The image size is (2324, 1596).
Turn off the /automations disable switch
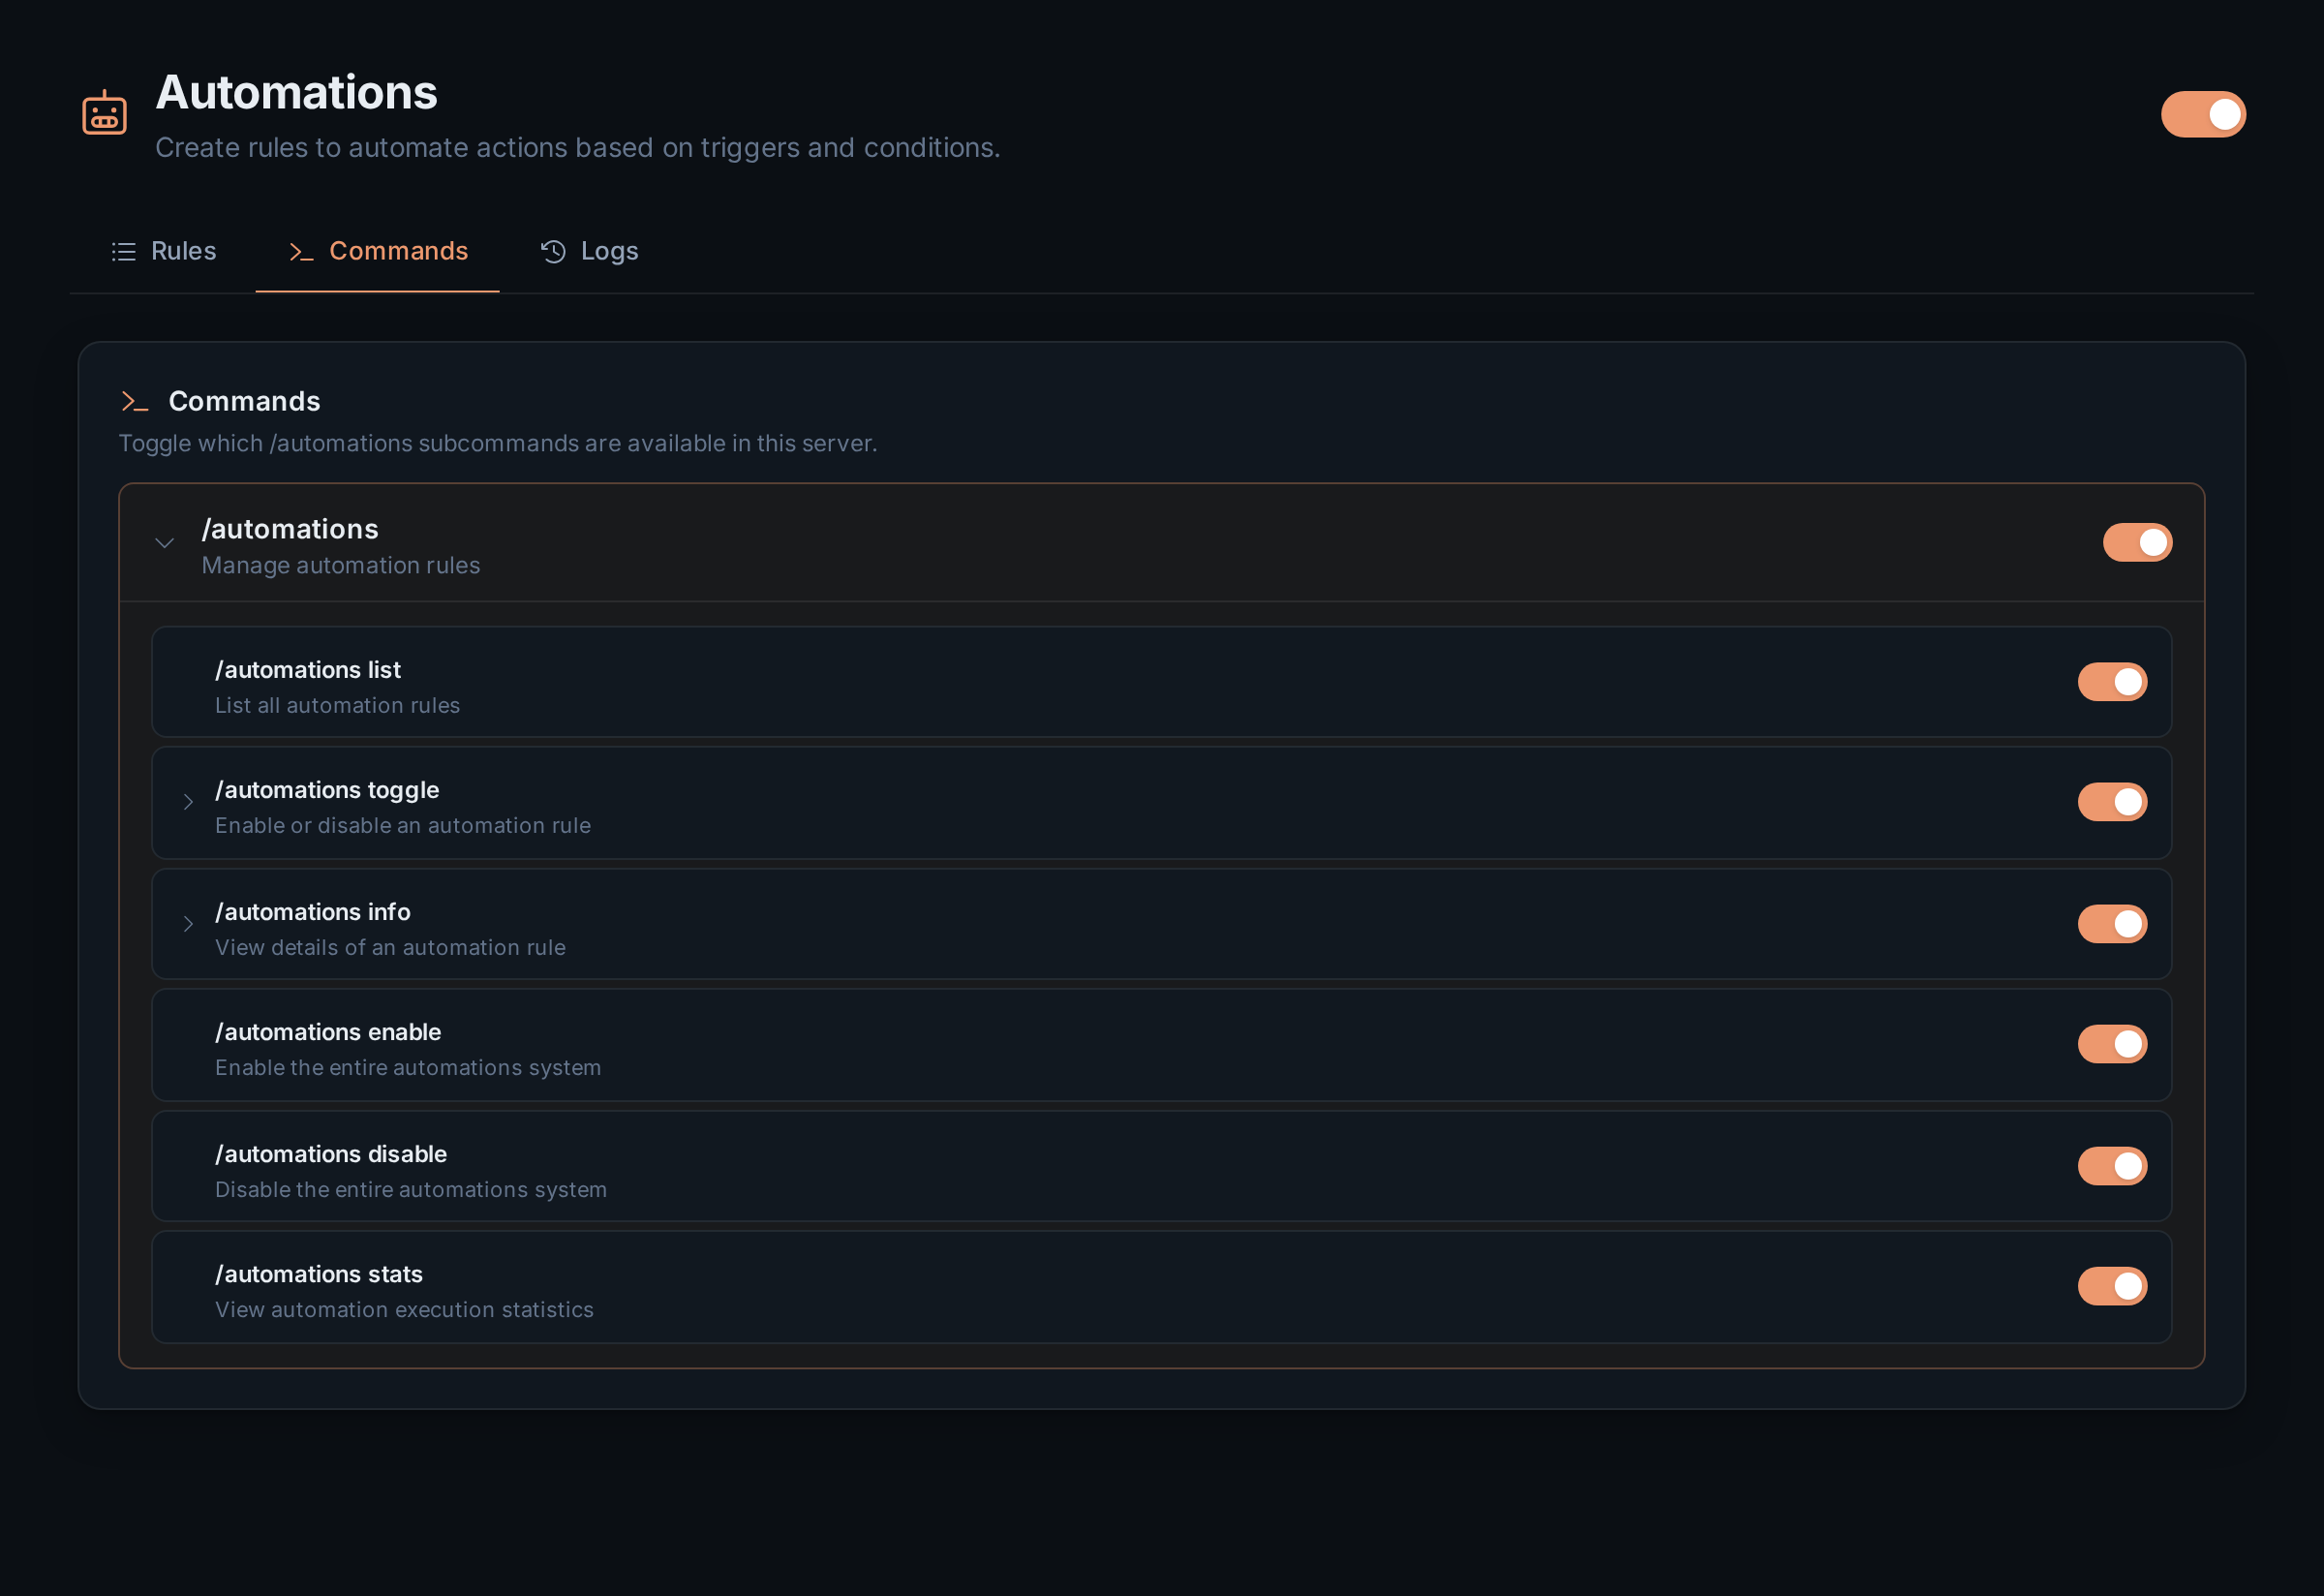coord(2112,1166)
